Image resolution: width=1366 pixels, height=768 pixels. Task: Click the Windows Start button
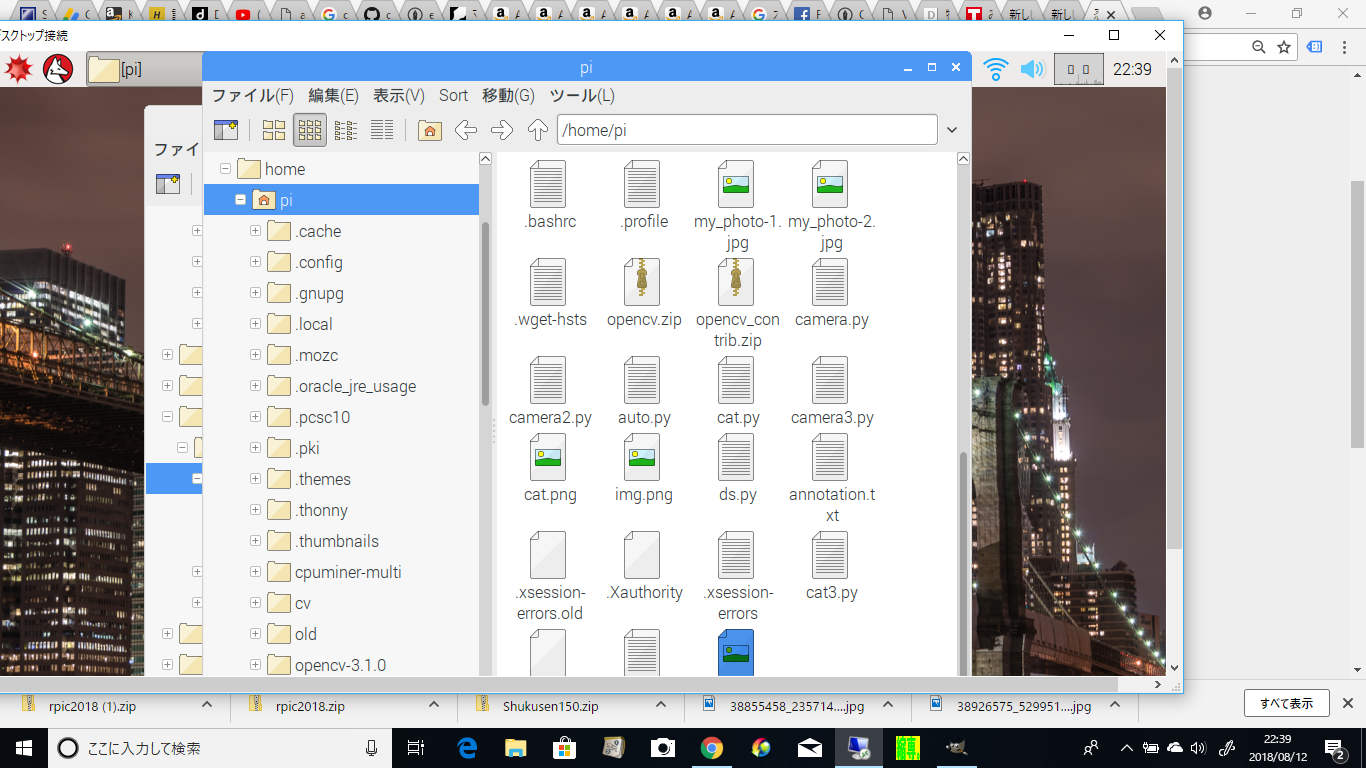[22, 747]
